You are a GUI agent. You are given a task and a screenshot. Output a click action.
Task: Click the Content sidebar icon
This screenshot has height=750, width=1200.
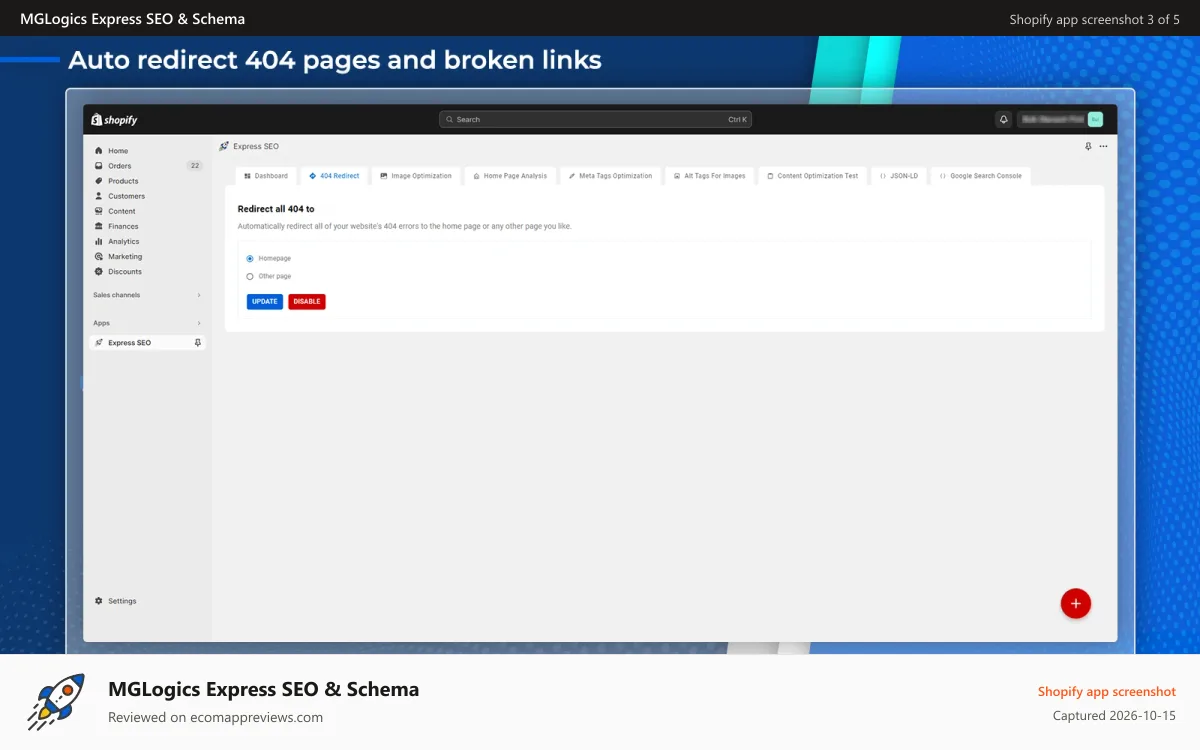click(99, 211)
